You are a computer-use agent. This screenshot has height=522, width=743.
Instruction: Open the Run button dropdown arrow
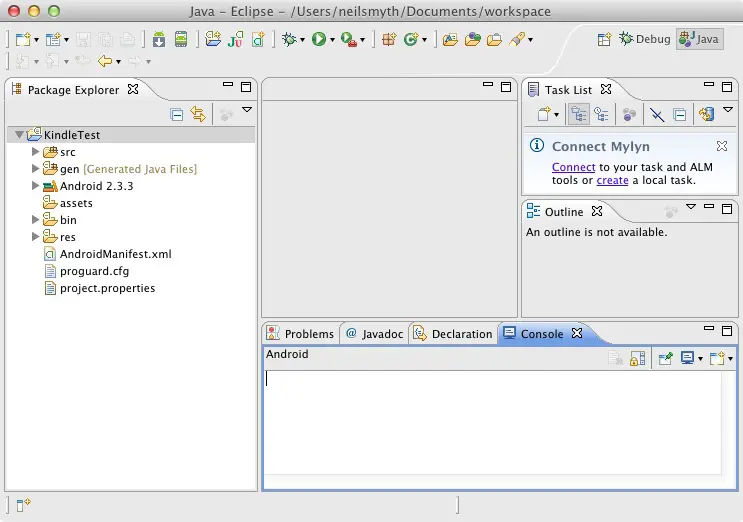[332, 40]
